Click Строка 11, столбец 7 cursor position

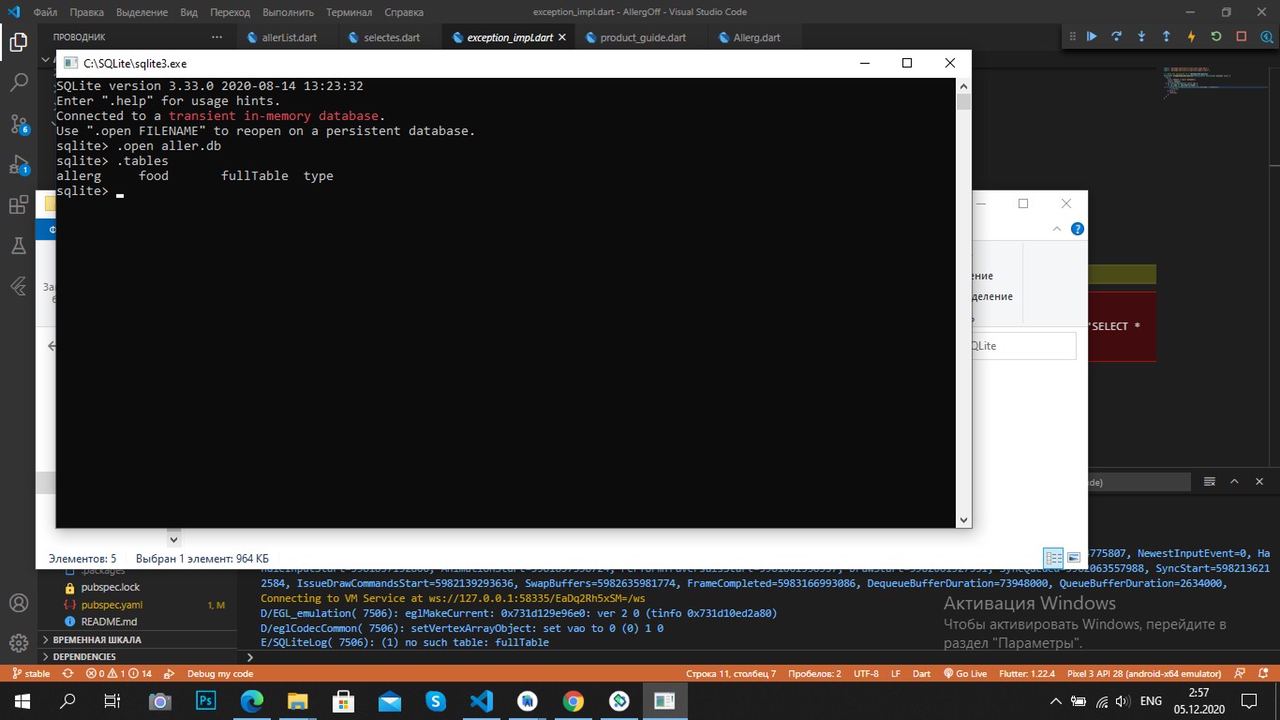731,674
